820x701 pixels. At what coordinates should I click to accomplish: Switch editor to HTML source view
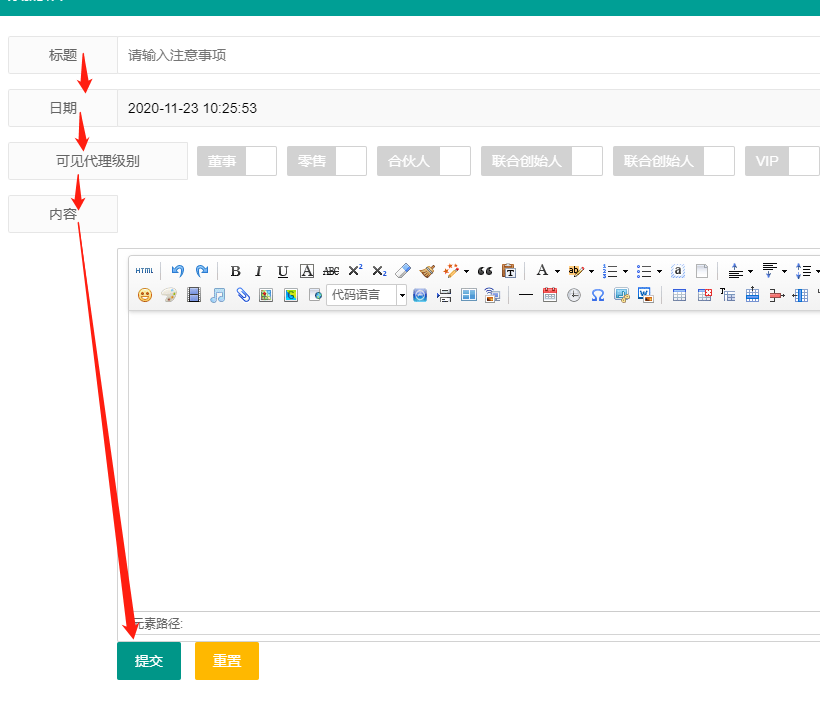(145, 271)
